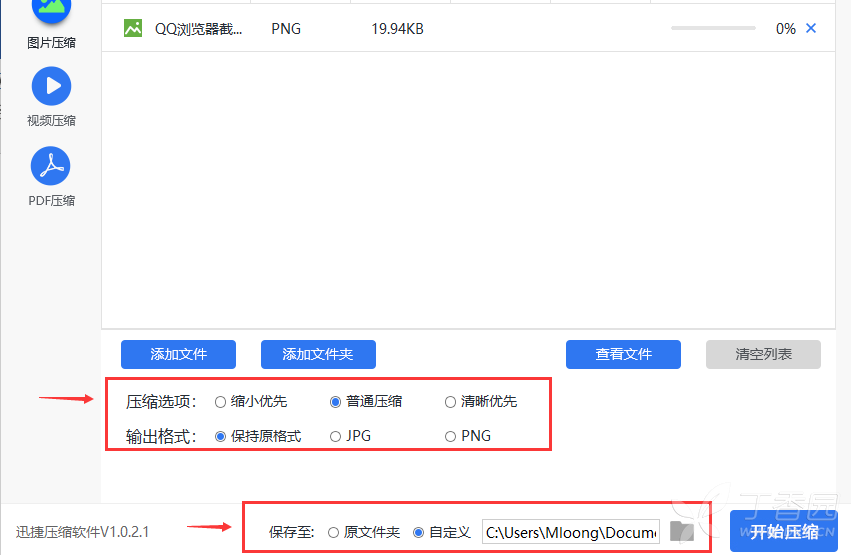This screenshot has width=851, height=555.
Task: Open the 图片压缩 image compression section
Action: click(x=52, y=11)
